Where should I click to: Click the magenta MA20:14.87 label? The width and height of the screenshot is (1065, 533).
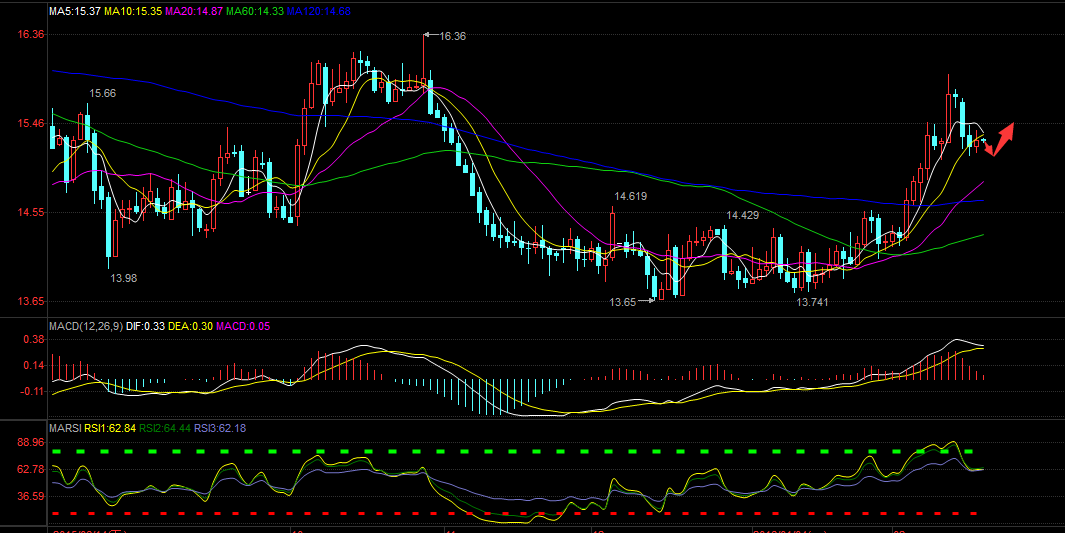coord(192,11)
